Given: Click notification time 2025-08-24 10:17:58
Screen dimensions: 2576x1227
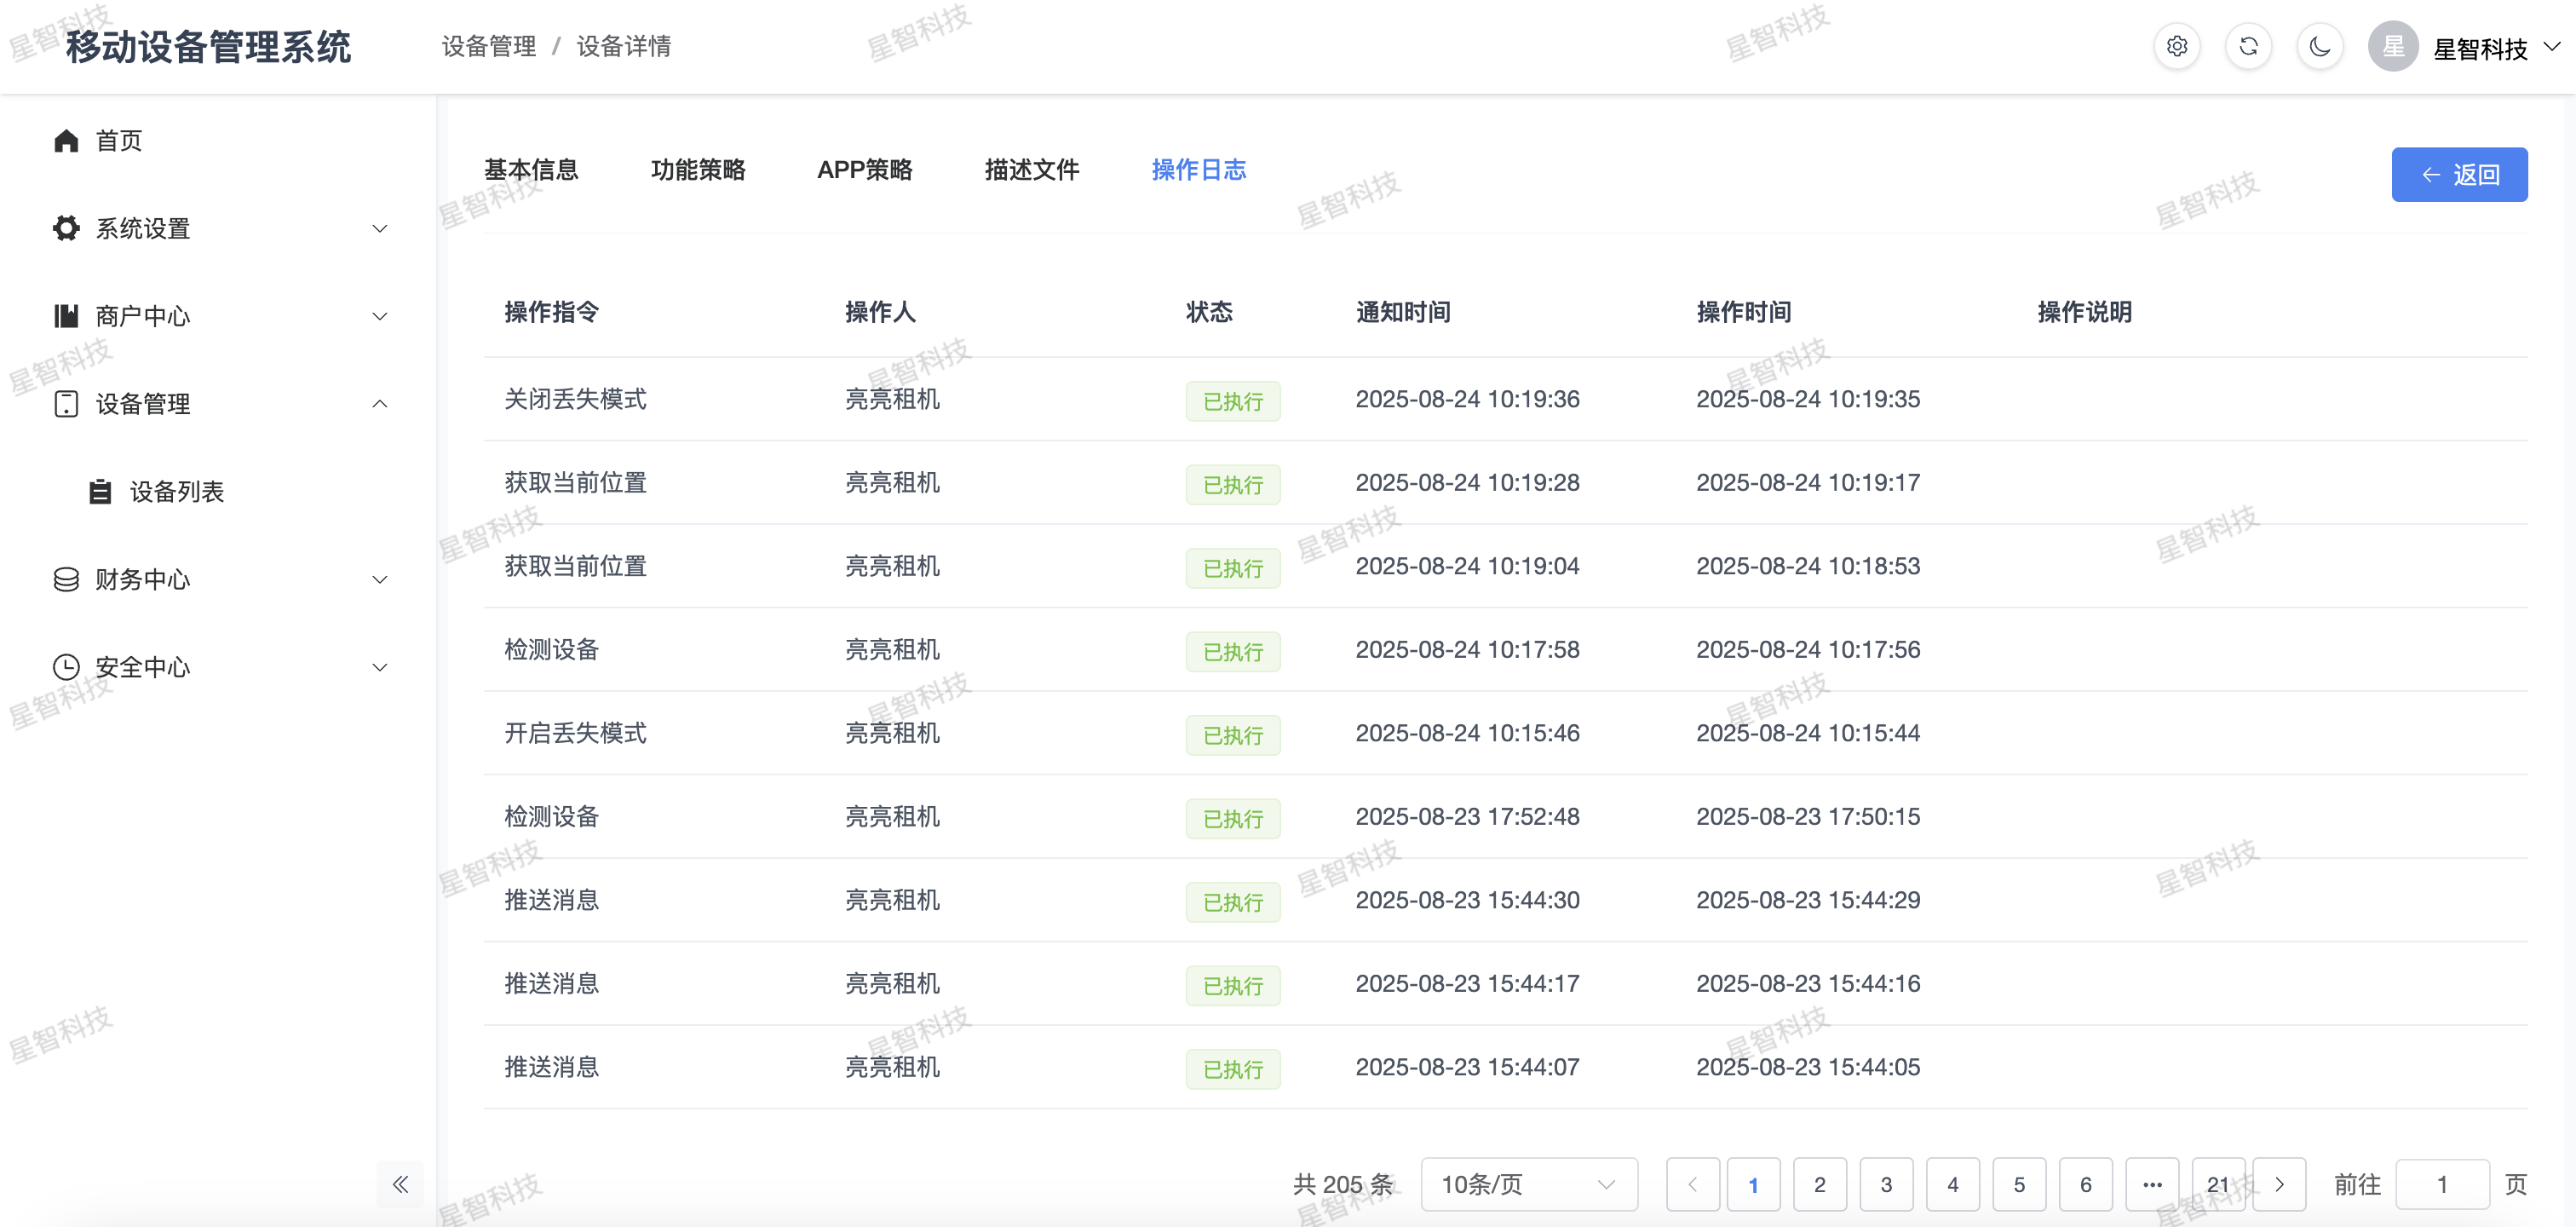Looking at the screenshot, I should (1467, 650).
